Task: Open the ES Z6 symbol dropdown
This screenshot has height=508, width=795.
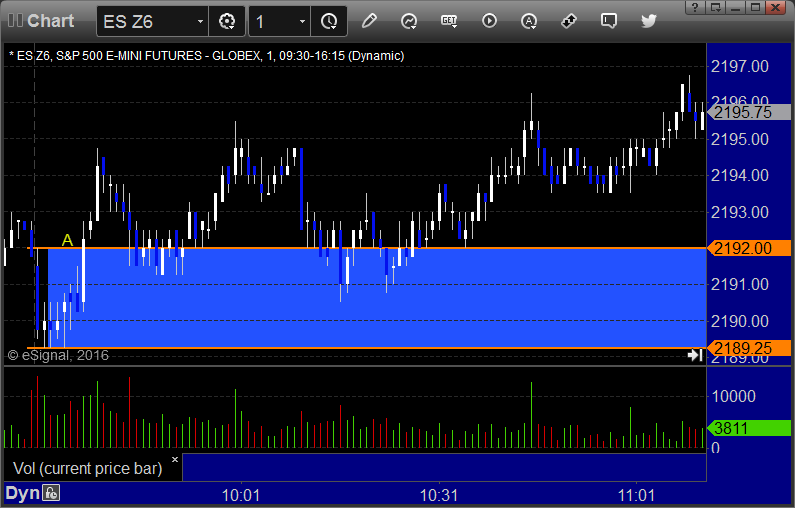Action: (x=200, y=21)
